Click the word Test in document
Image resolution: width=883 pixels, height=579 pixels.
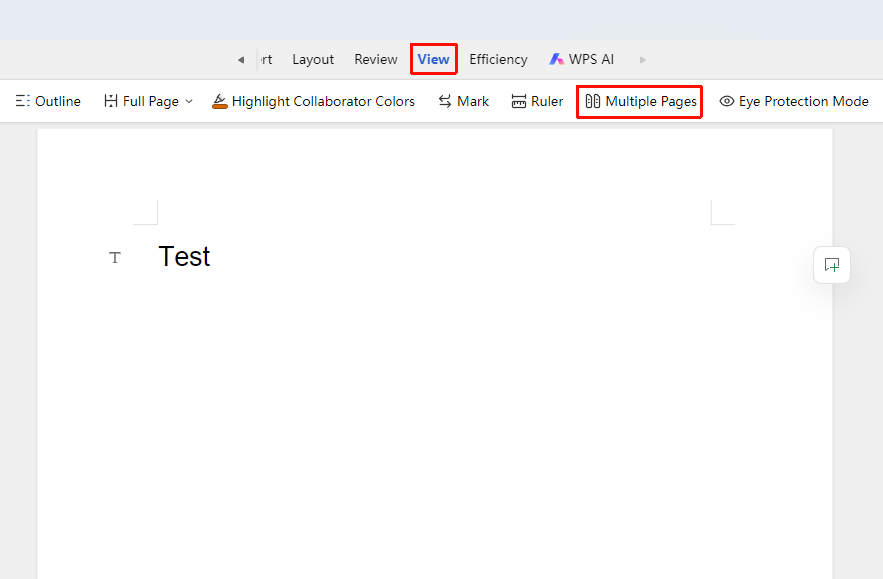(x=184, y=257)
